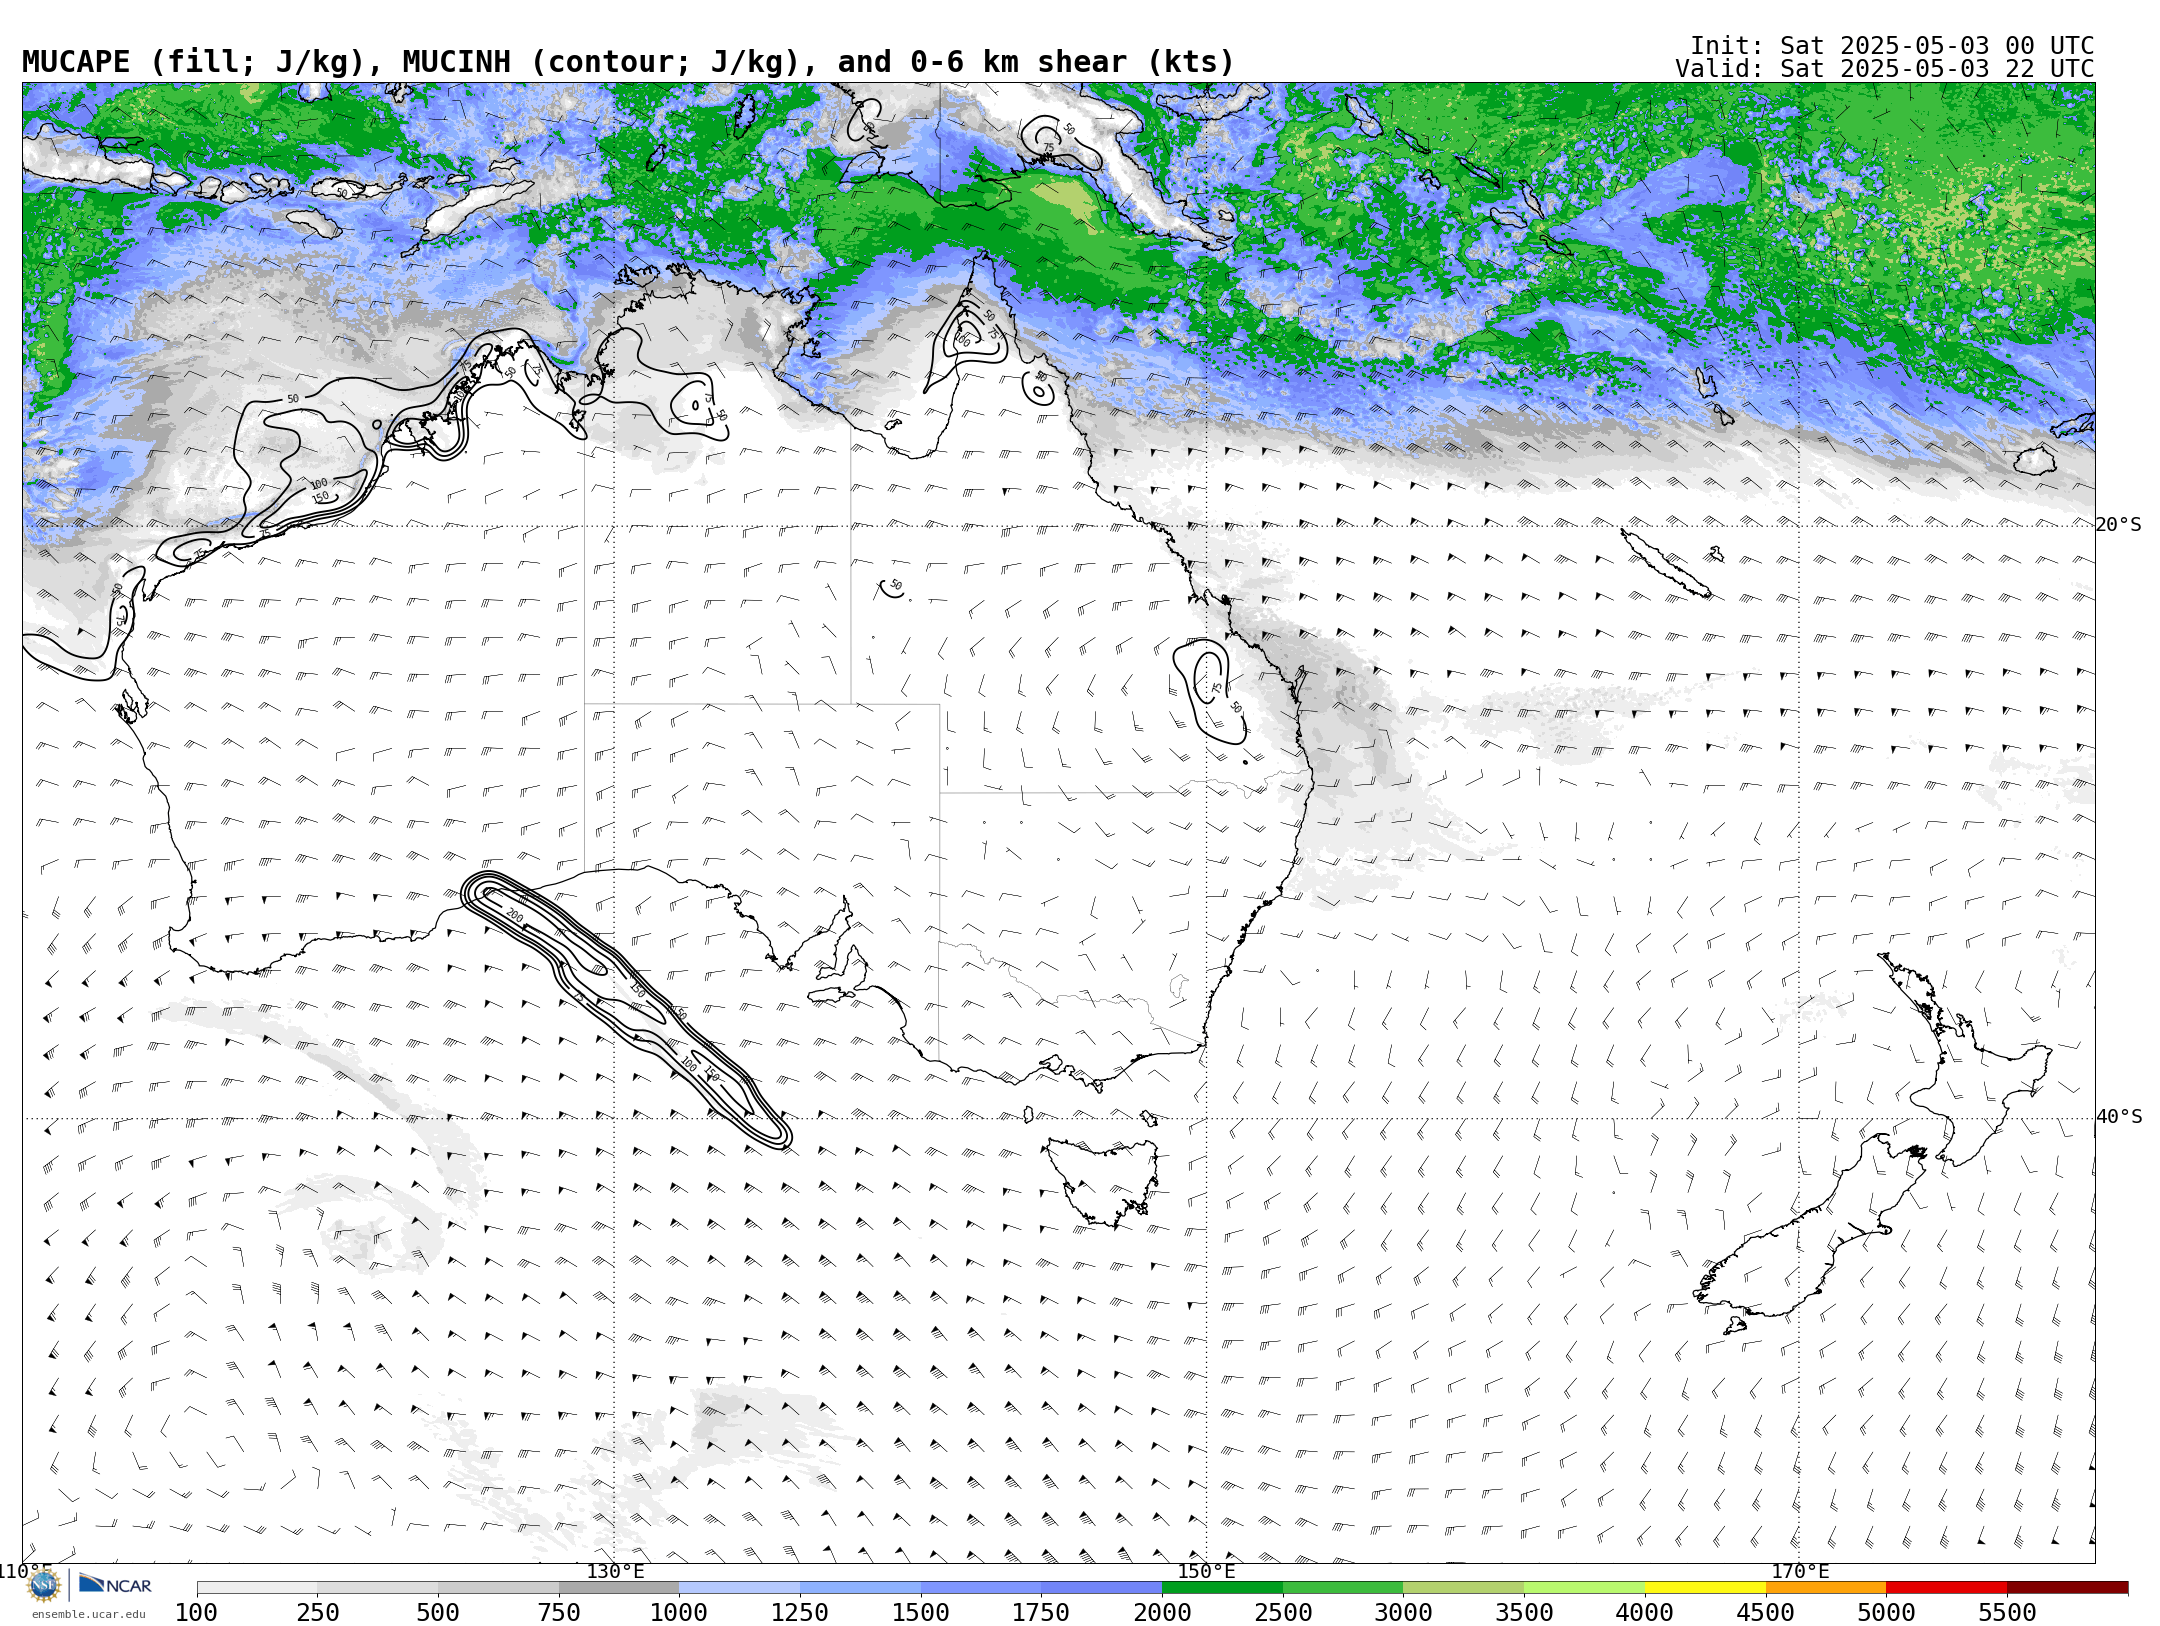The image size is (2160, 1626).
Task: Click the colorbar label 5000
Action: 1887,1612
